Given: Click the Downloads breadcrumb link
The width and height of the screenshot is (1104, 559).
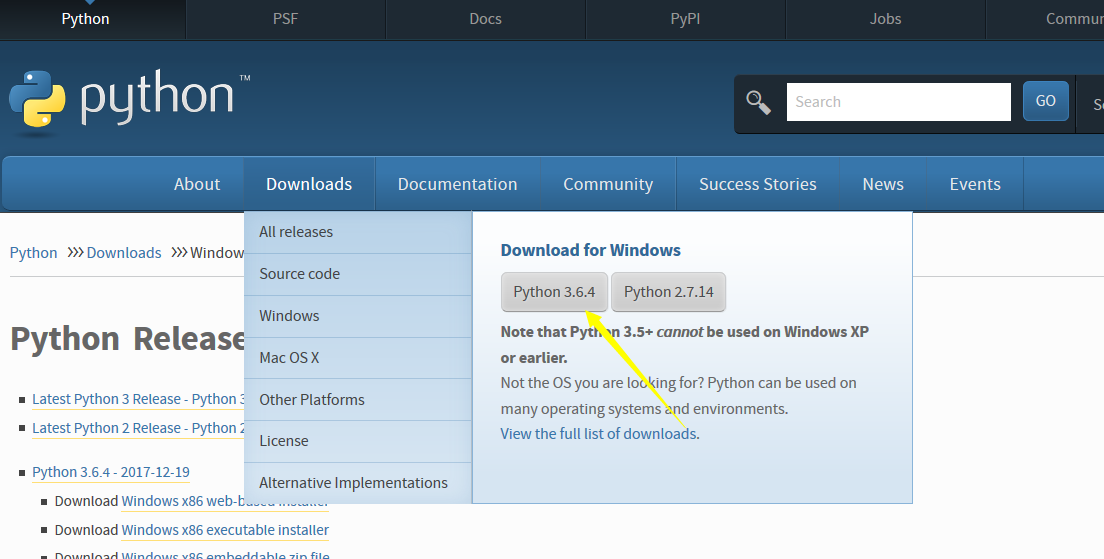Looking at the screenshot, I should [x=124, y=253].
